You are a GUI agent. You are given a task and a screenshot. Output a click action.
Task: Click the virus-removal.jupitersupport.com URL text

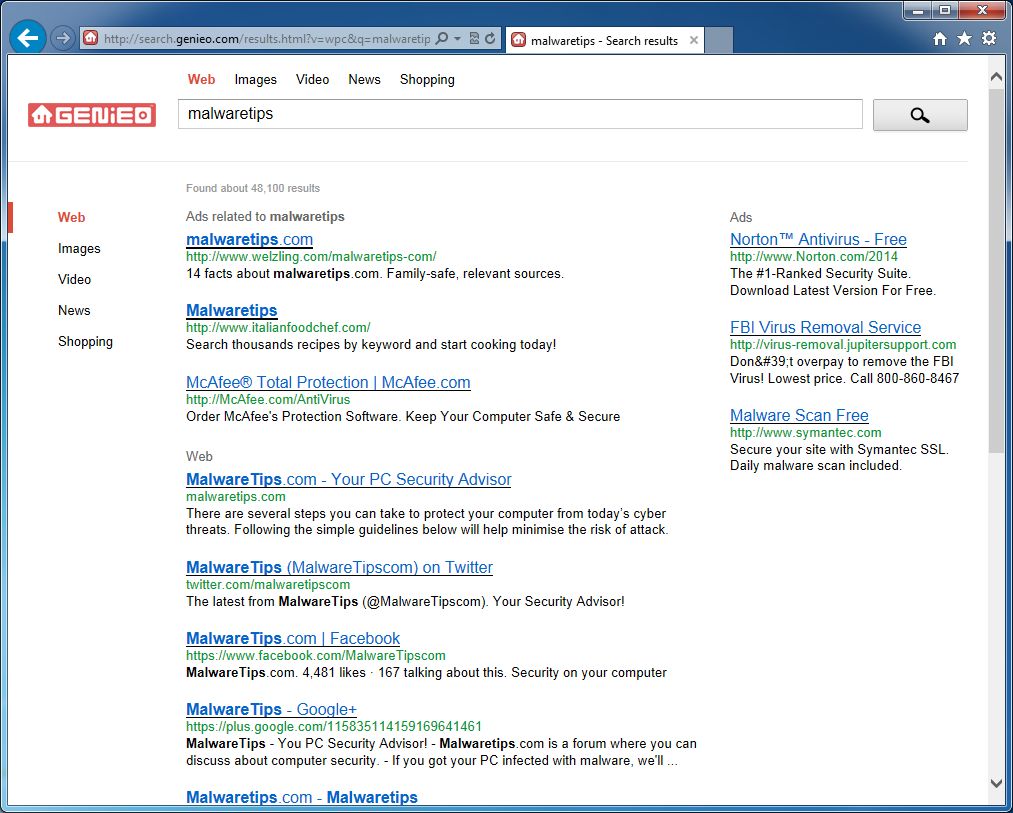[843, 344]
